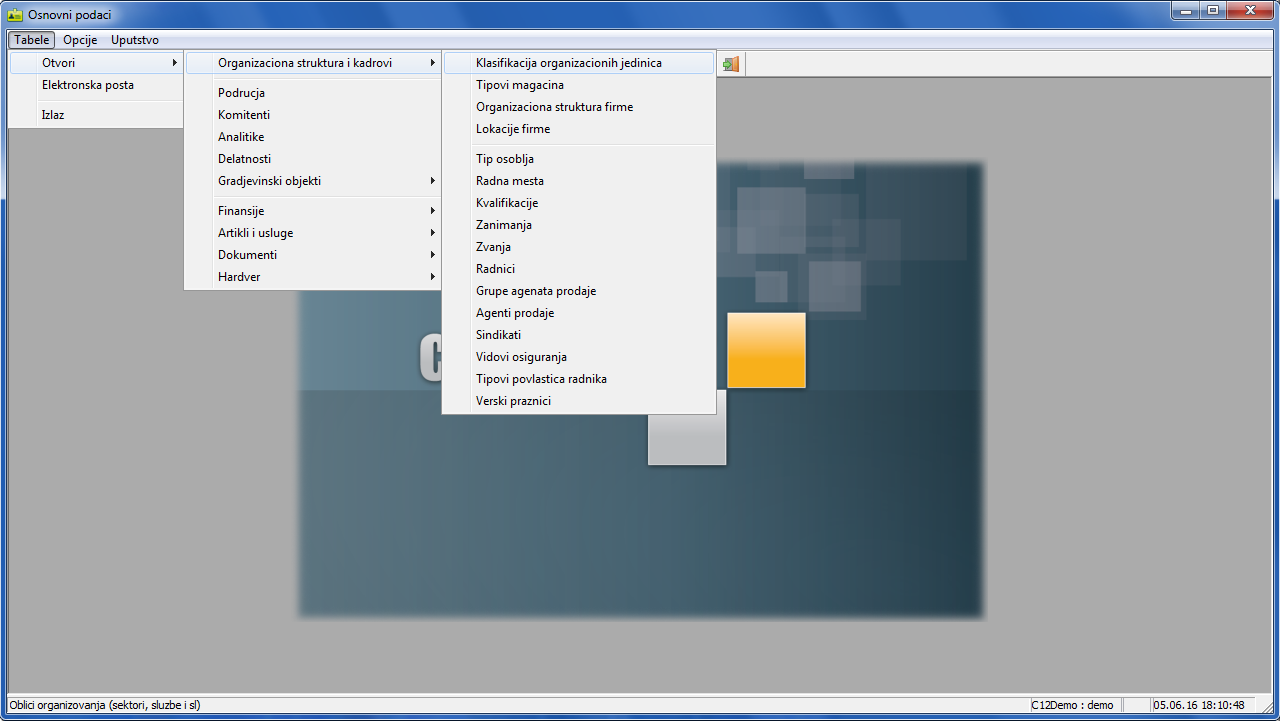
Task: Click the Osnovni podaci title bar icon
Action: pos(15,15)
